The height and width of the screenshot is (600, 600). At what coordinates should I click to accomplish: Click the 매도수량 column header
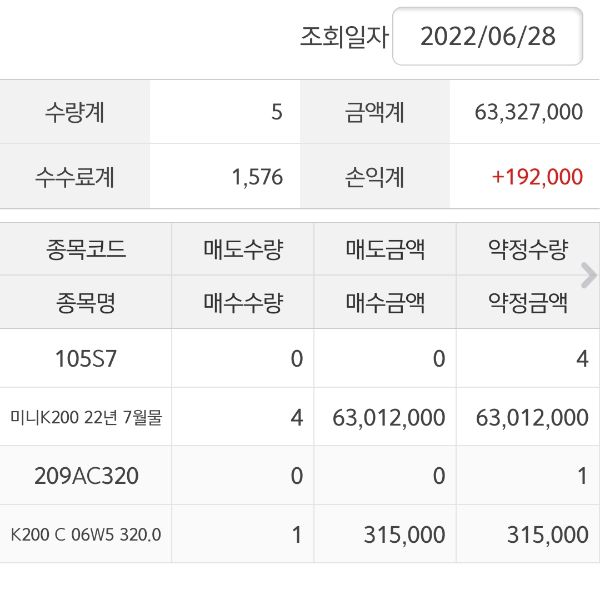coord(242,250)
